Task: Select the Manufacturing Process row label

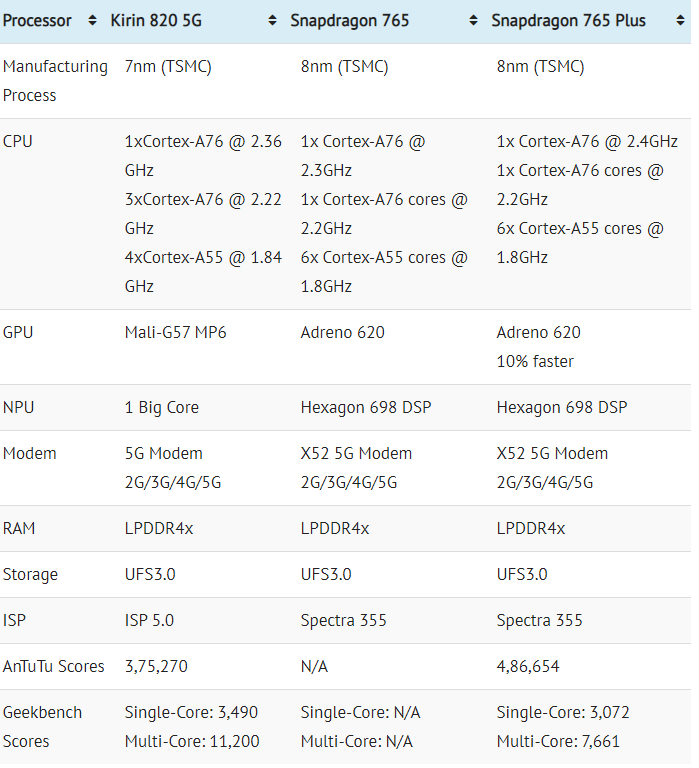Action: (55, 81)
